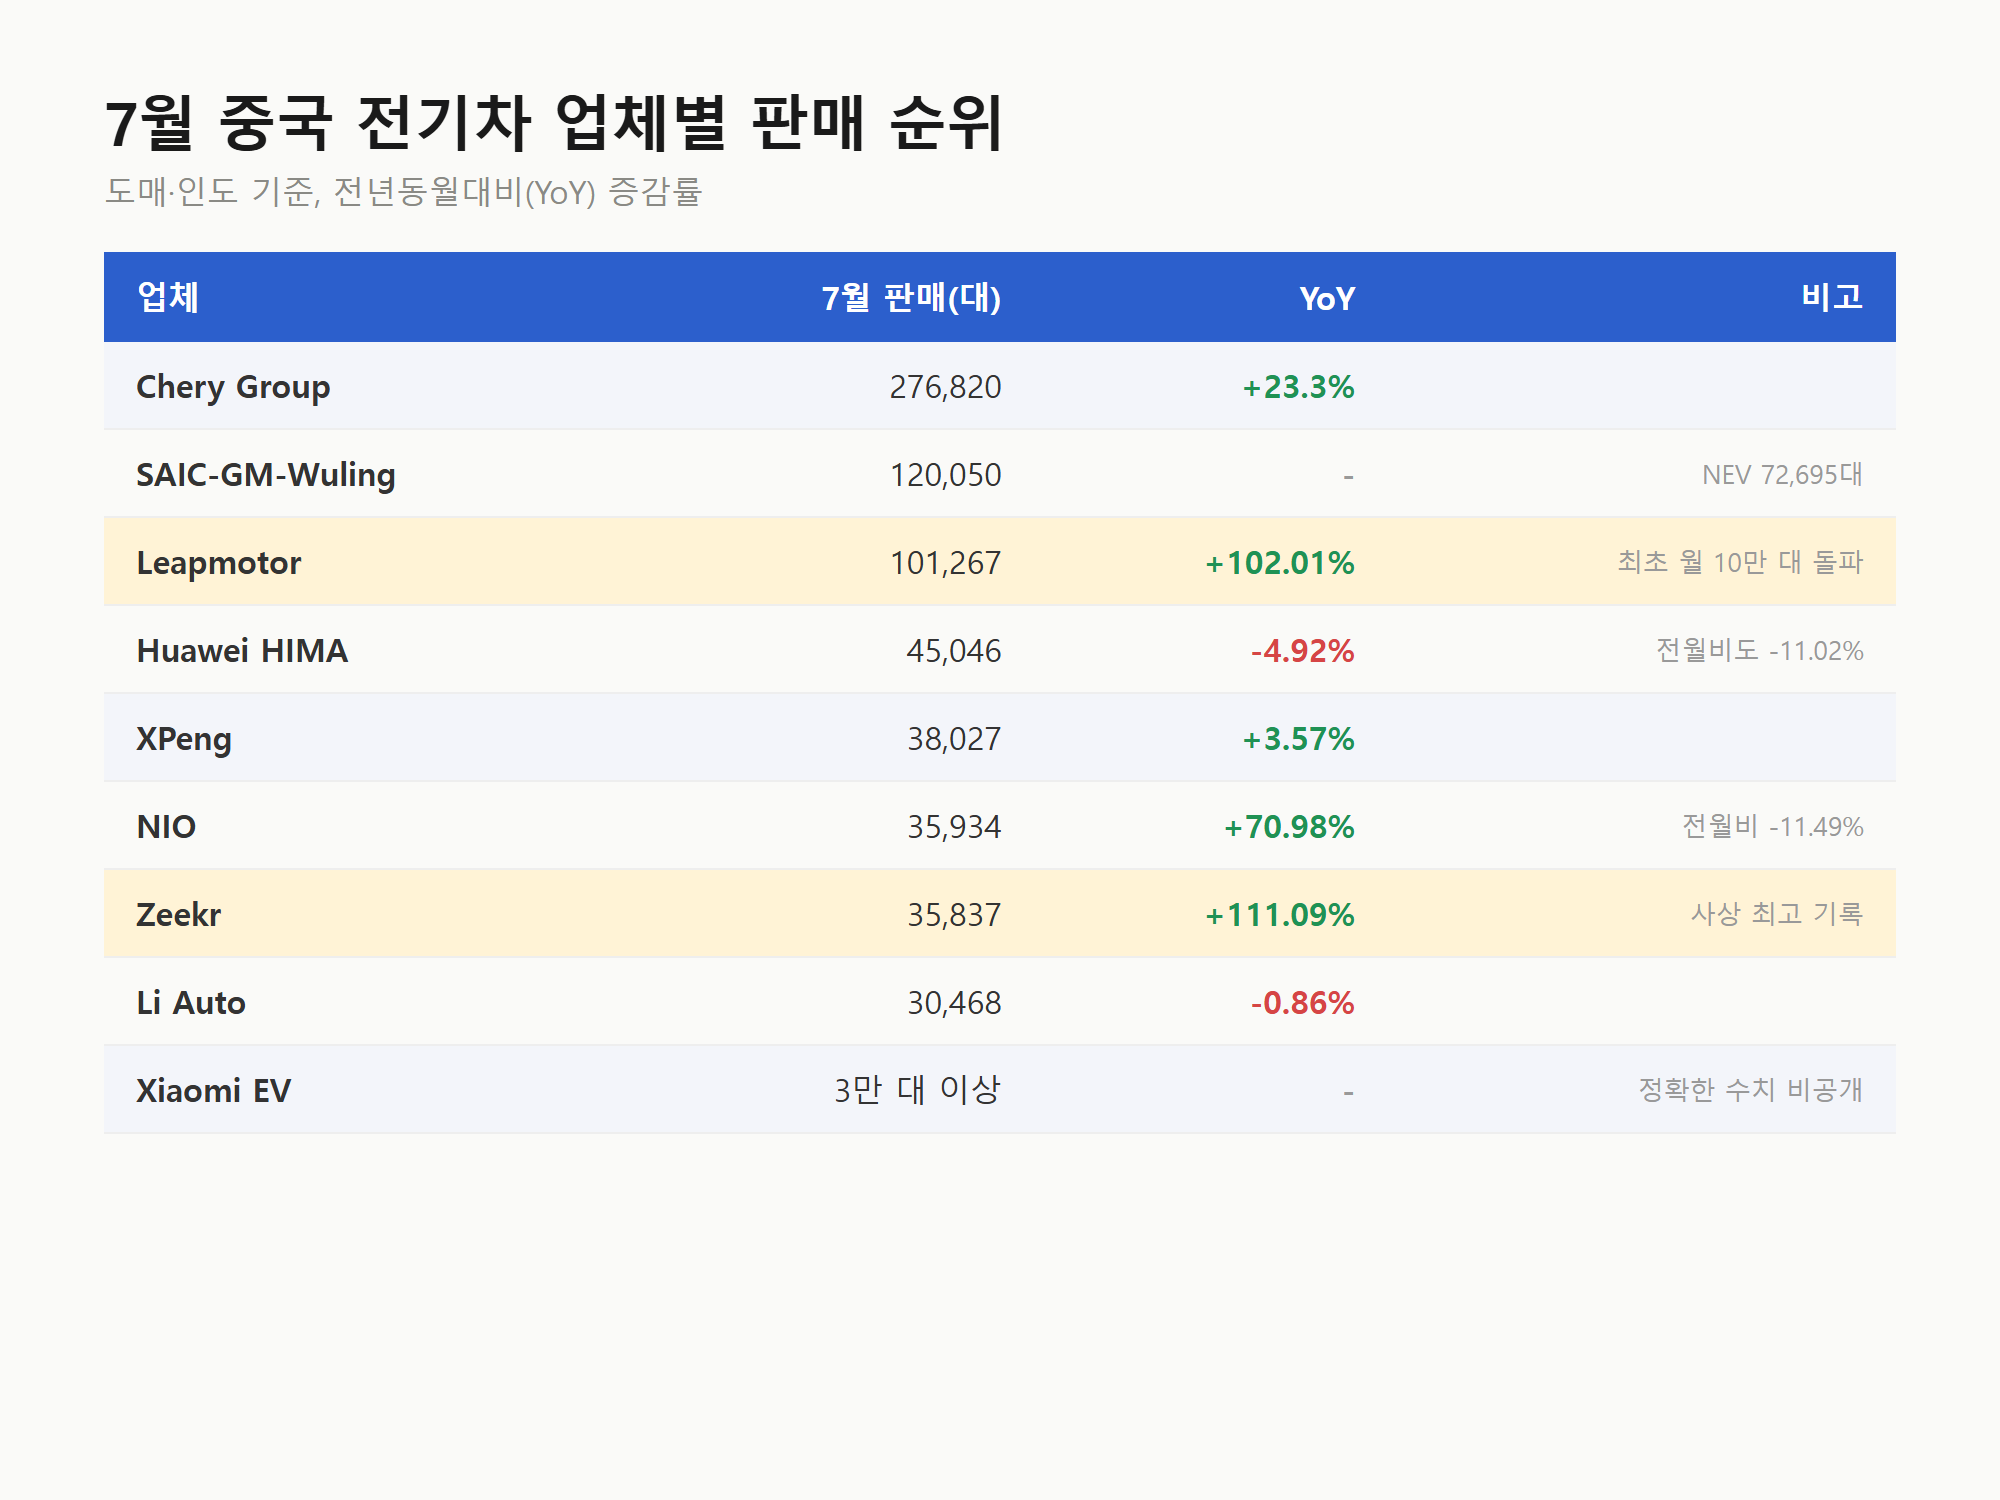This screenshot has width=2000, height=1500.
Task: Click the sales figure 35,934
Action: (x=954, y=827)
